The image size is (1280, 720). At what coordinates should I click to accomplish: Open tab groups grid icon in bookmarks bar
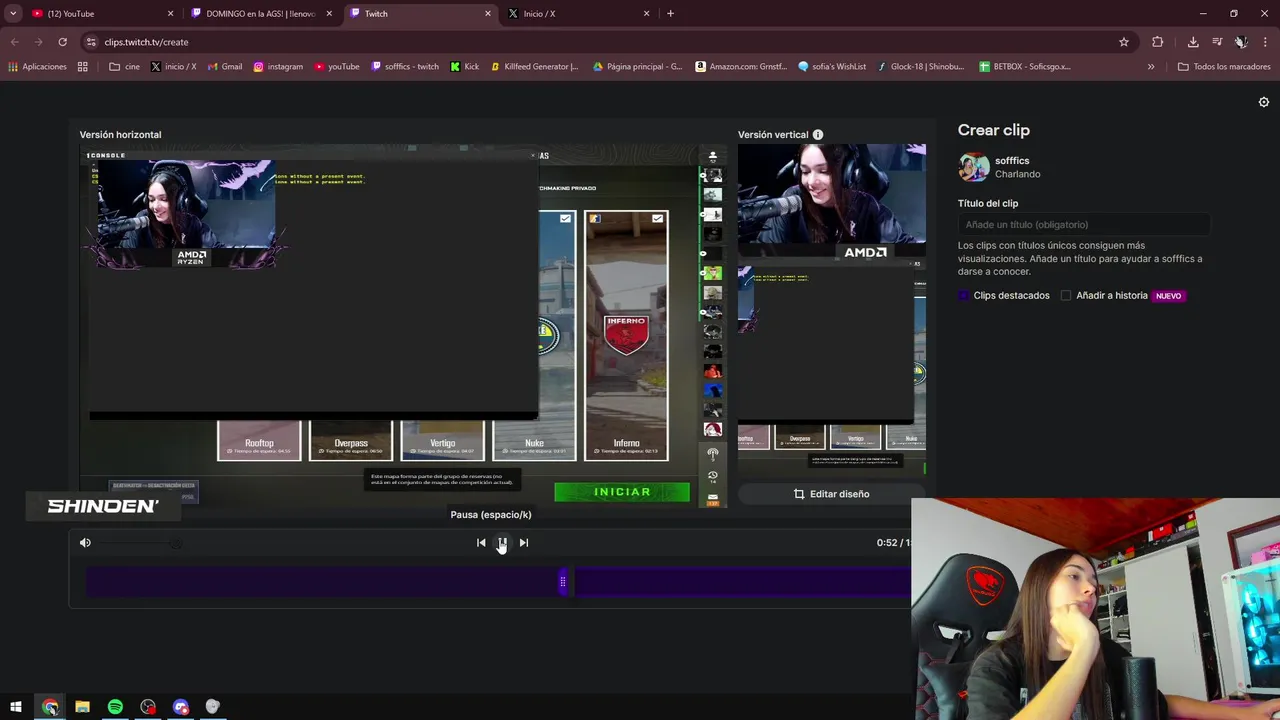coord(82,67)
